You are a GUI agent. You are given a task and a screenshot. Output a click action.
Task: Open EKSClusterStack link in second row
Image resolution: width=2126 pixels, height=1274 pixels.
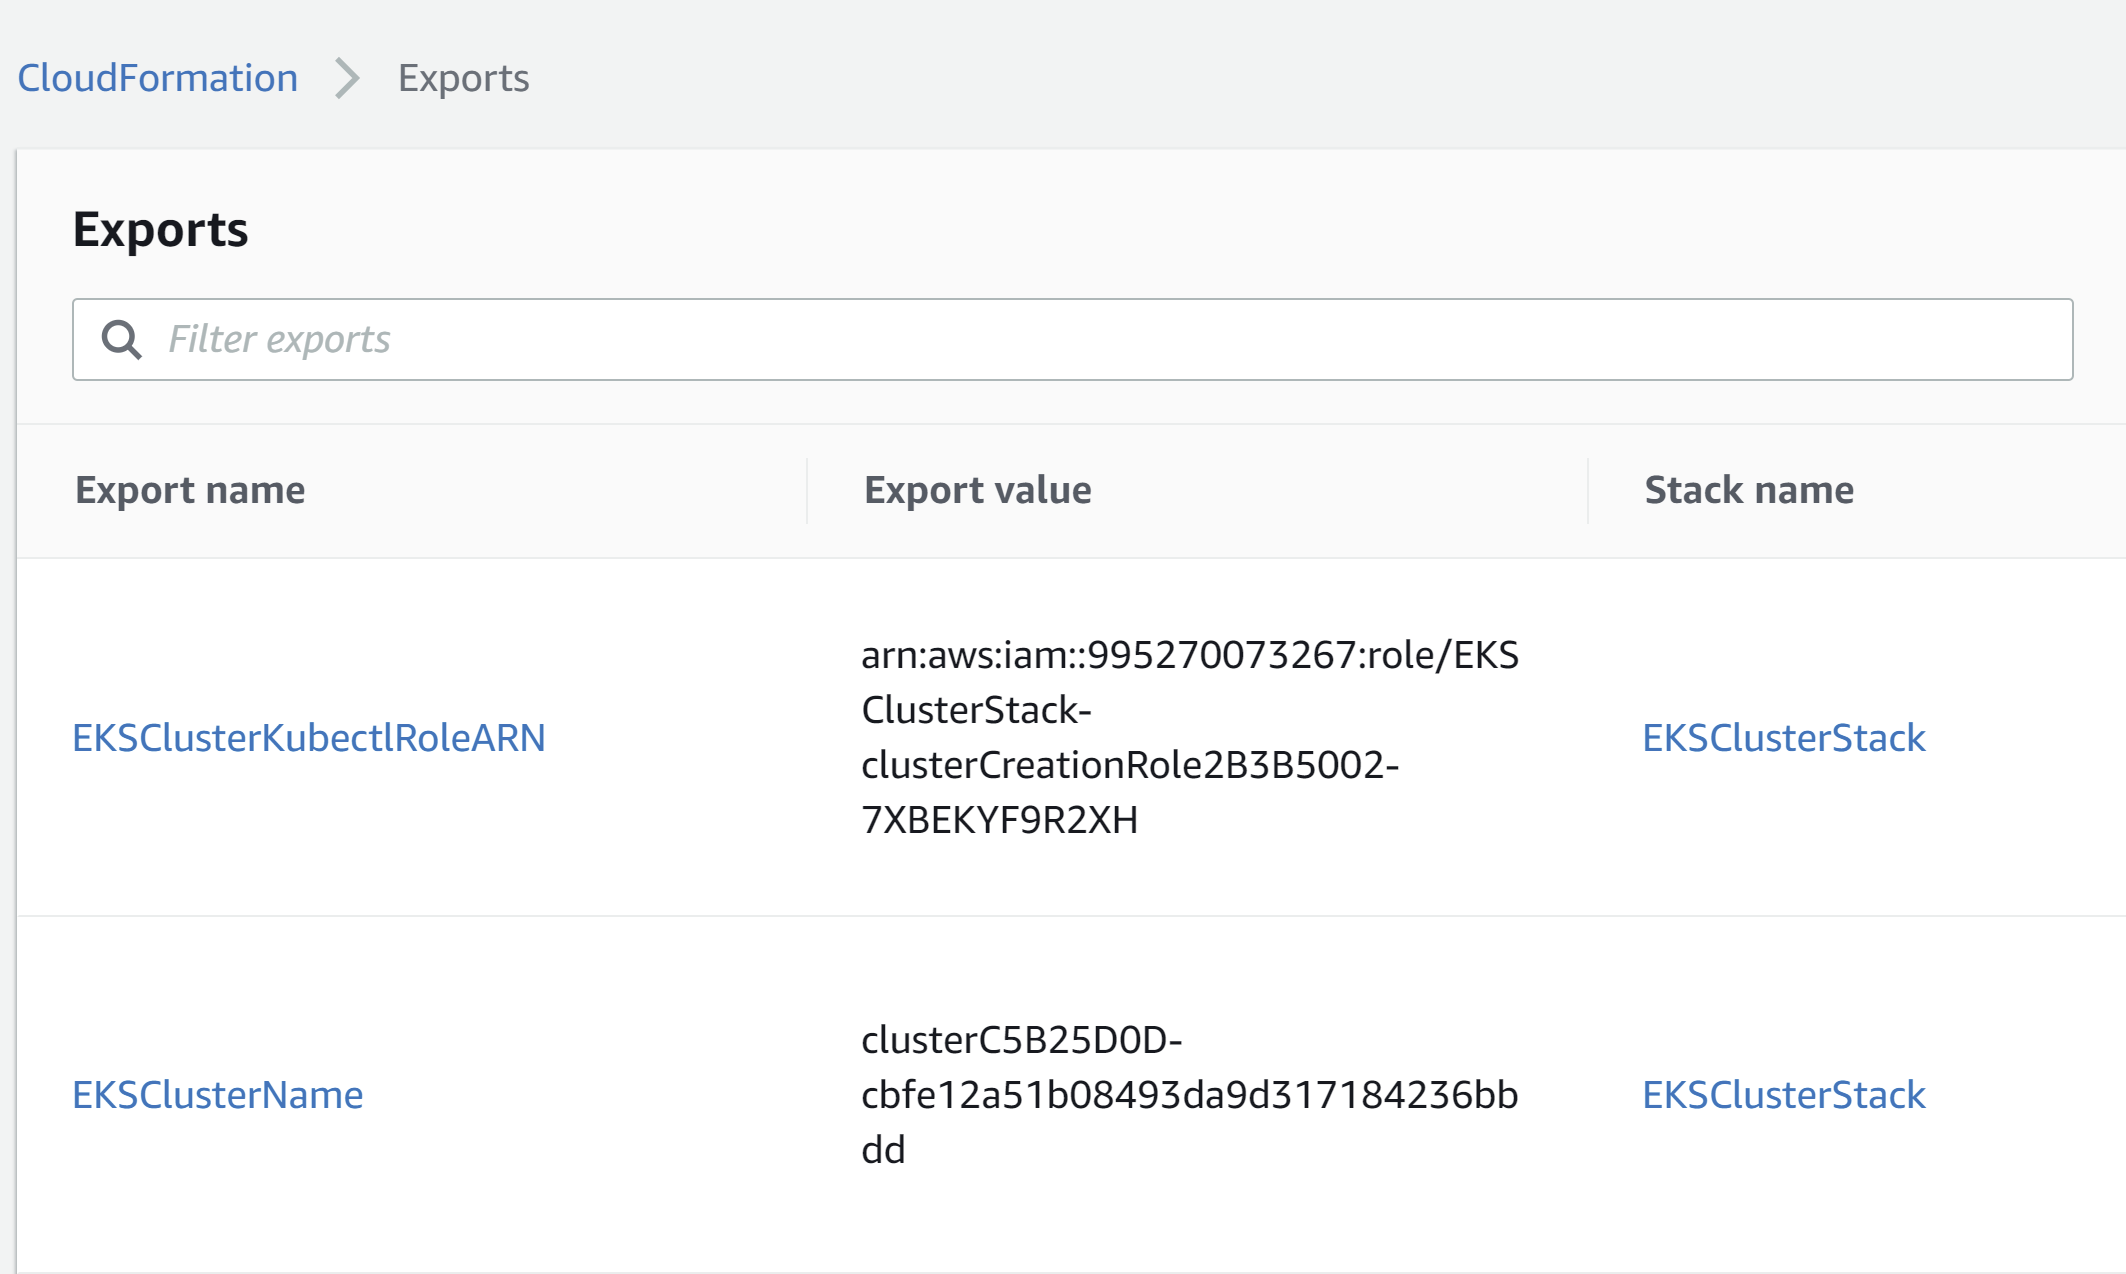coord(1783,1095)
